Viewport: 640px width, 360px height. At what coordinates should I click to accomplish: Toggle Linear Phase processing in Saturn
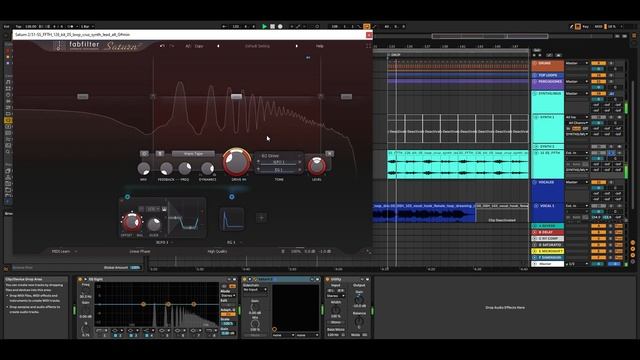pyautogui.click(x=140, y=251)
